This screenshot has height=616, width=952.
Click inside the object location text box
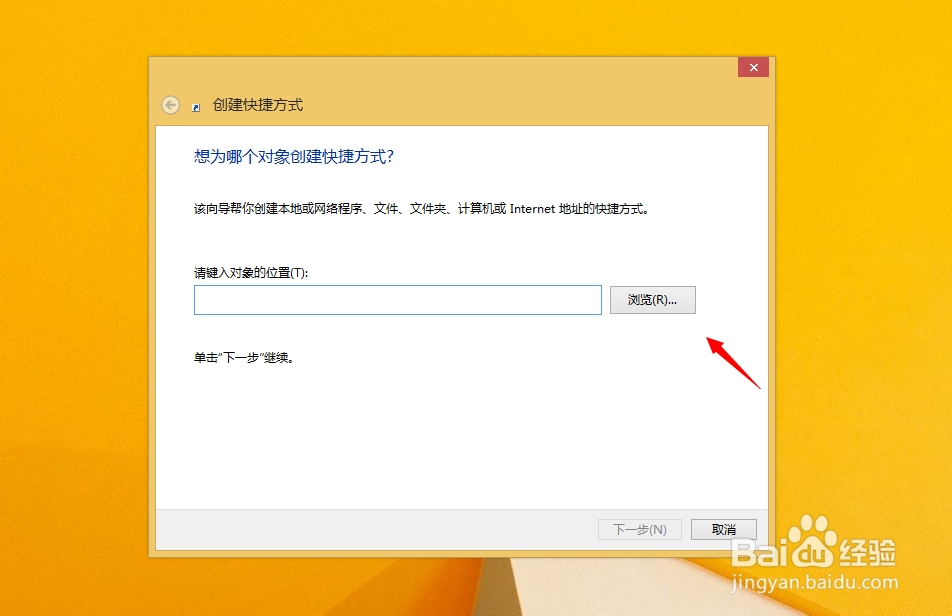397,300
